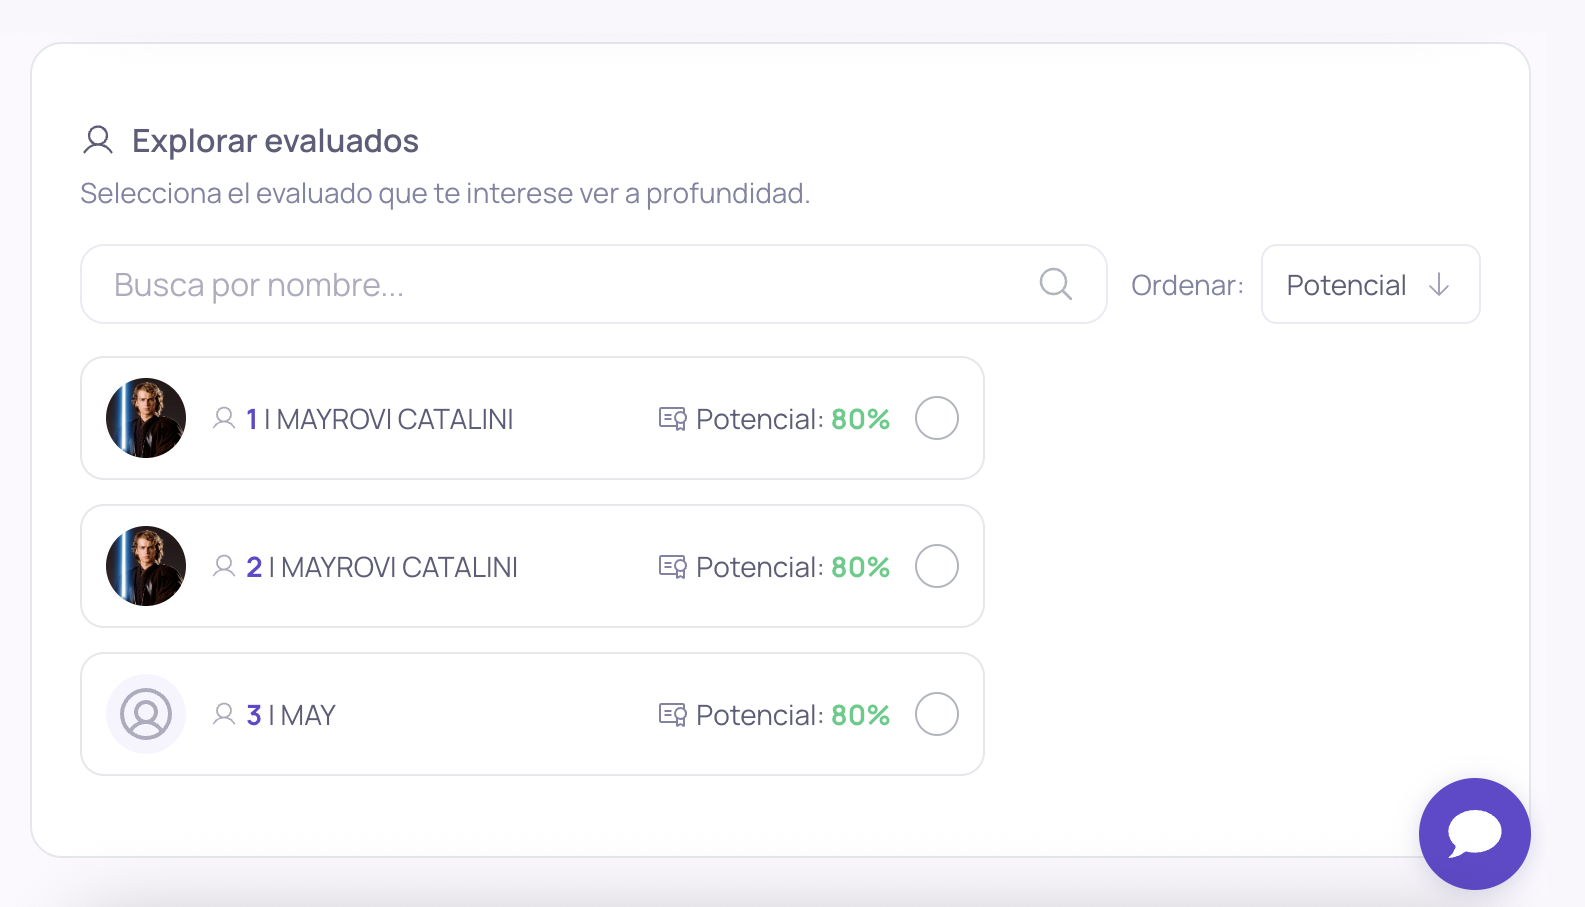
Task: Click the certificate icon in row 1
Action: [673, 419]
